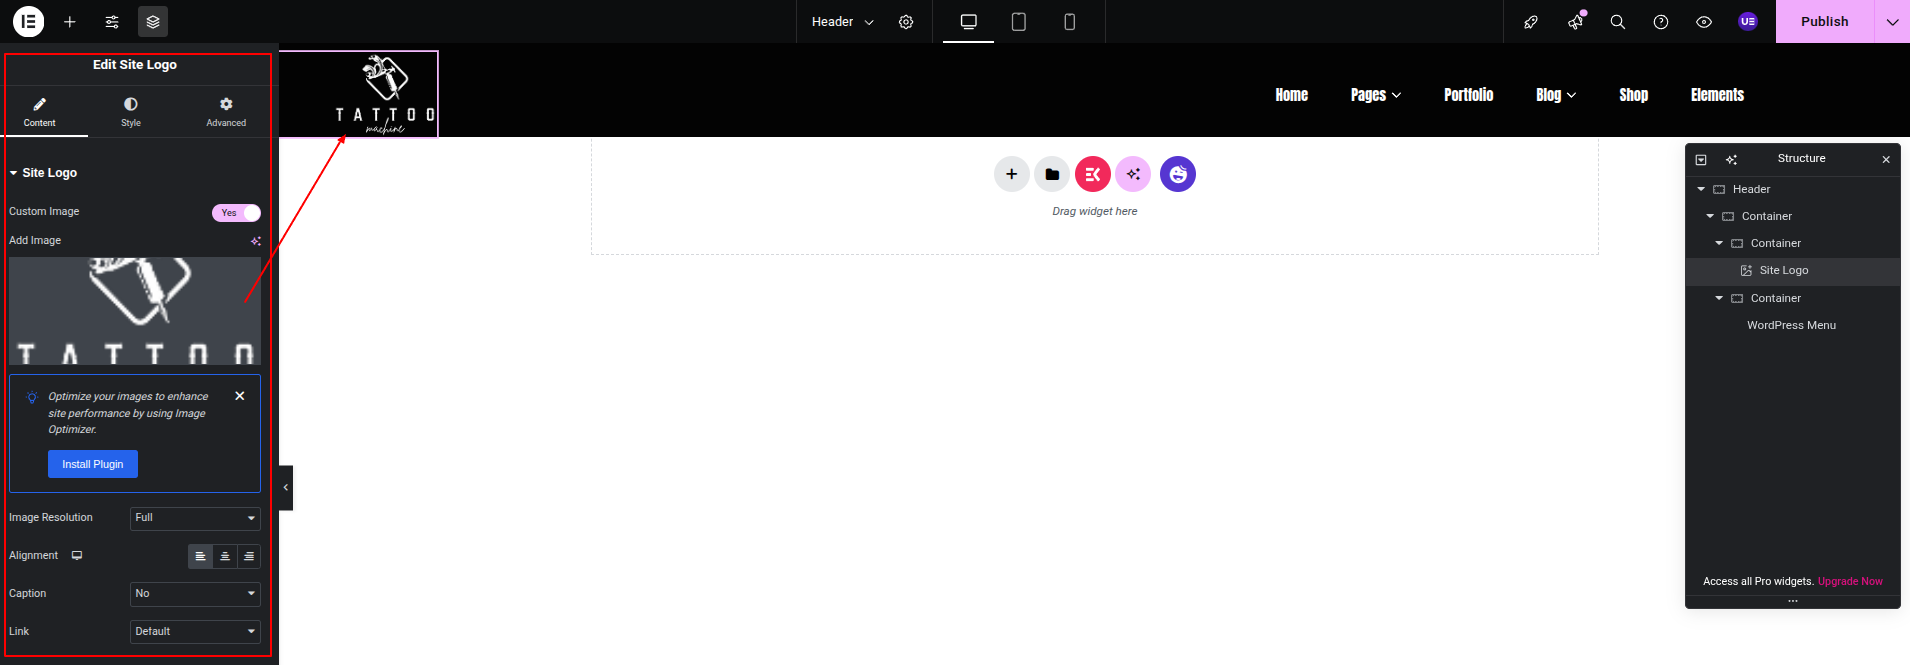
Task: Open the Finder search icon
Action: coord(1617,21)
